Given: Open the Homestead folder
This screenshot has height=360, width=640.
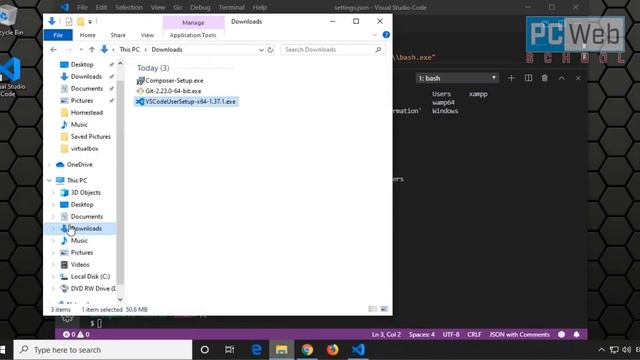Looking at the screenshot, I should (86, 112).
